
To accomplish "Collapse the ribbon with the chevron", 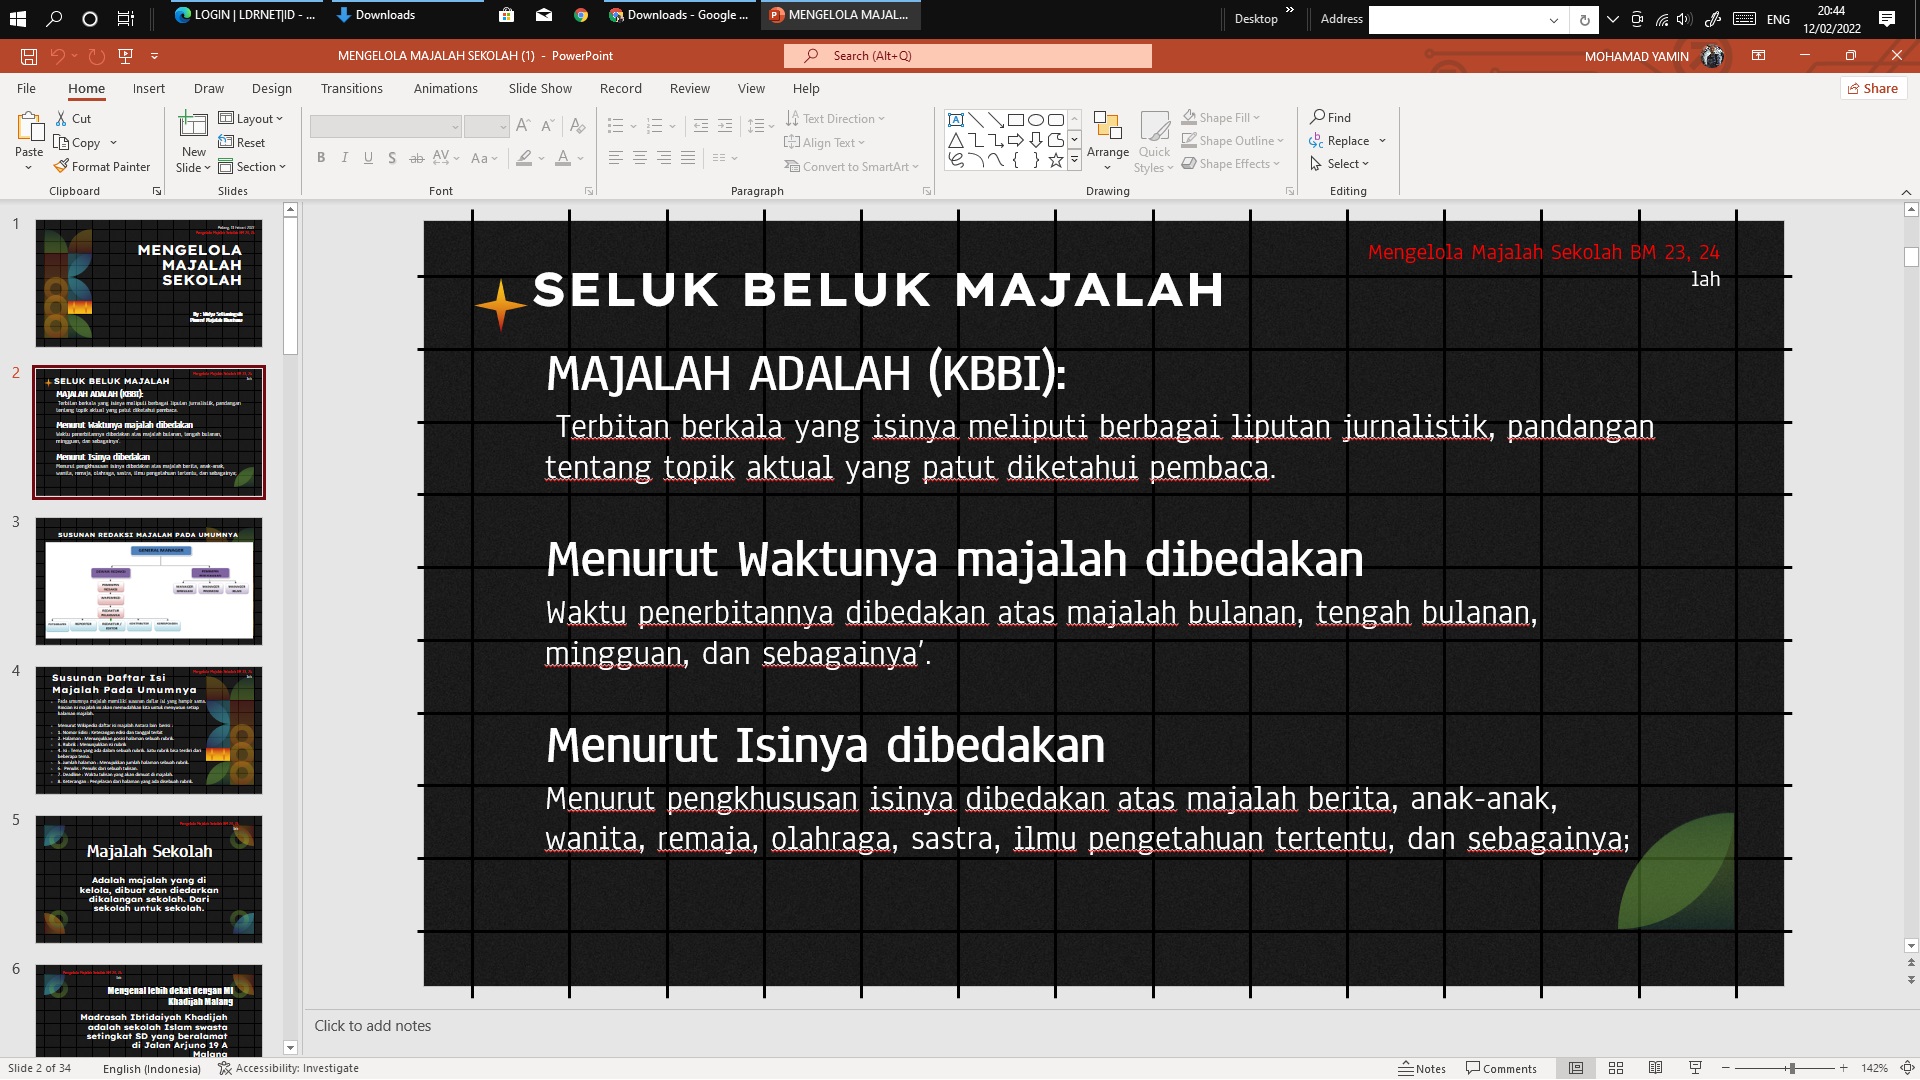I will click(x=1906, y=192).
